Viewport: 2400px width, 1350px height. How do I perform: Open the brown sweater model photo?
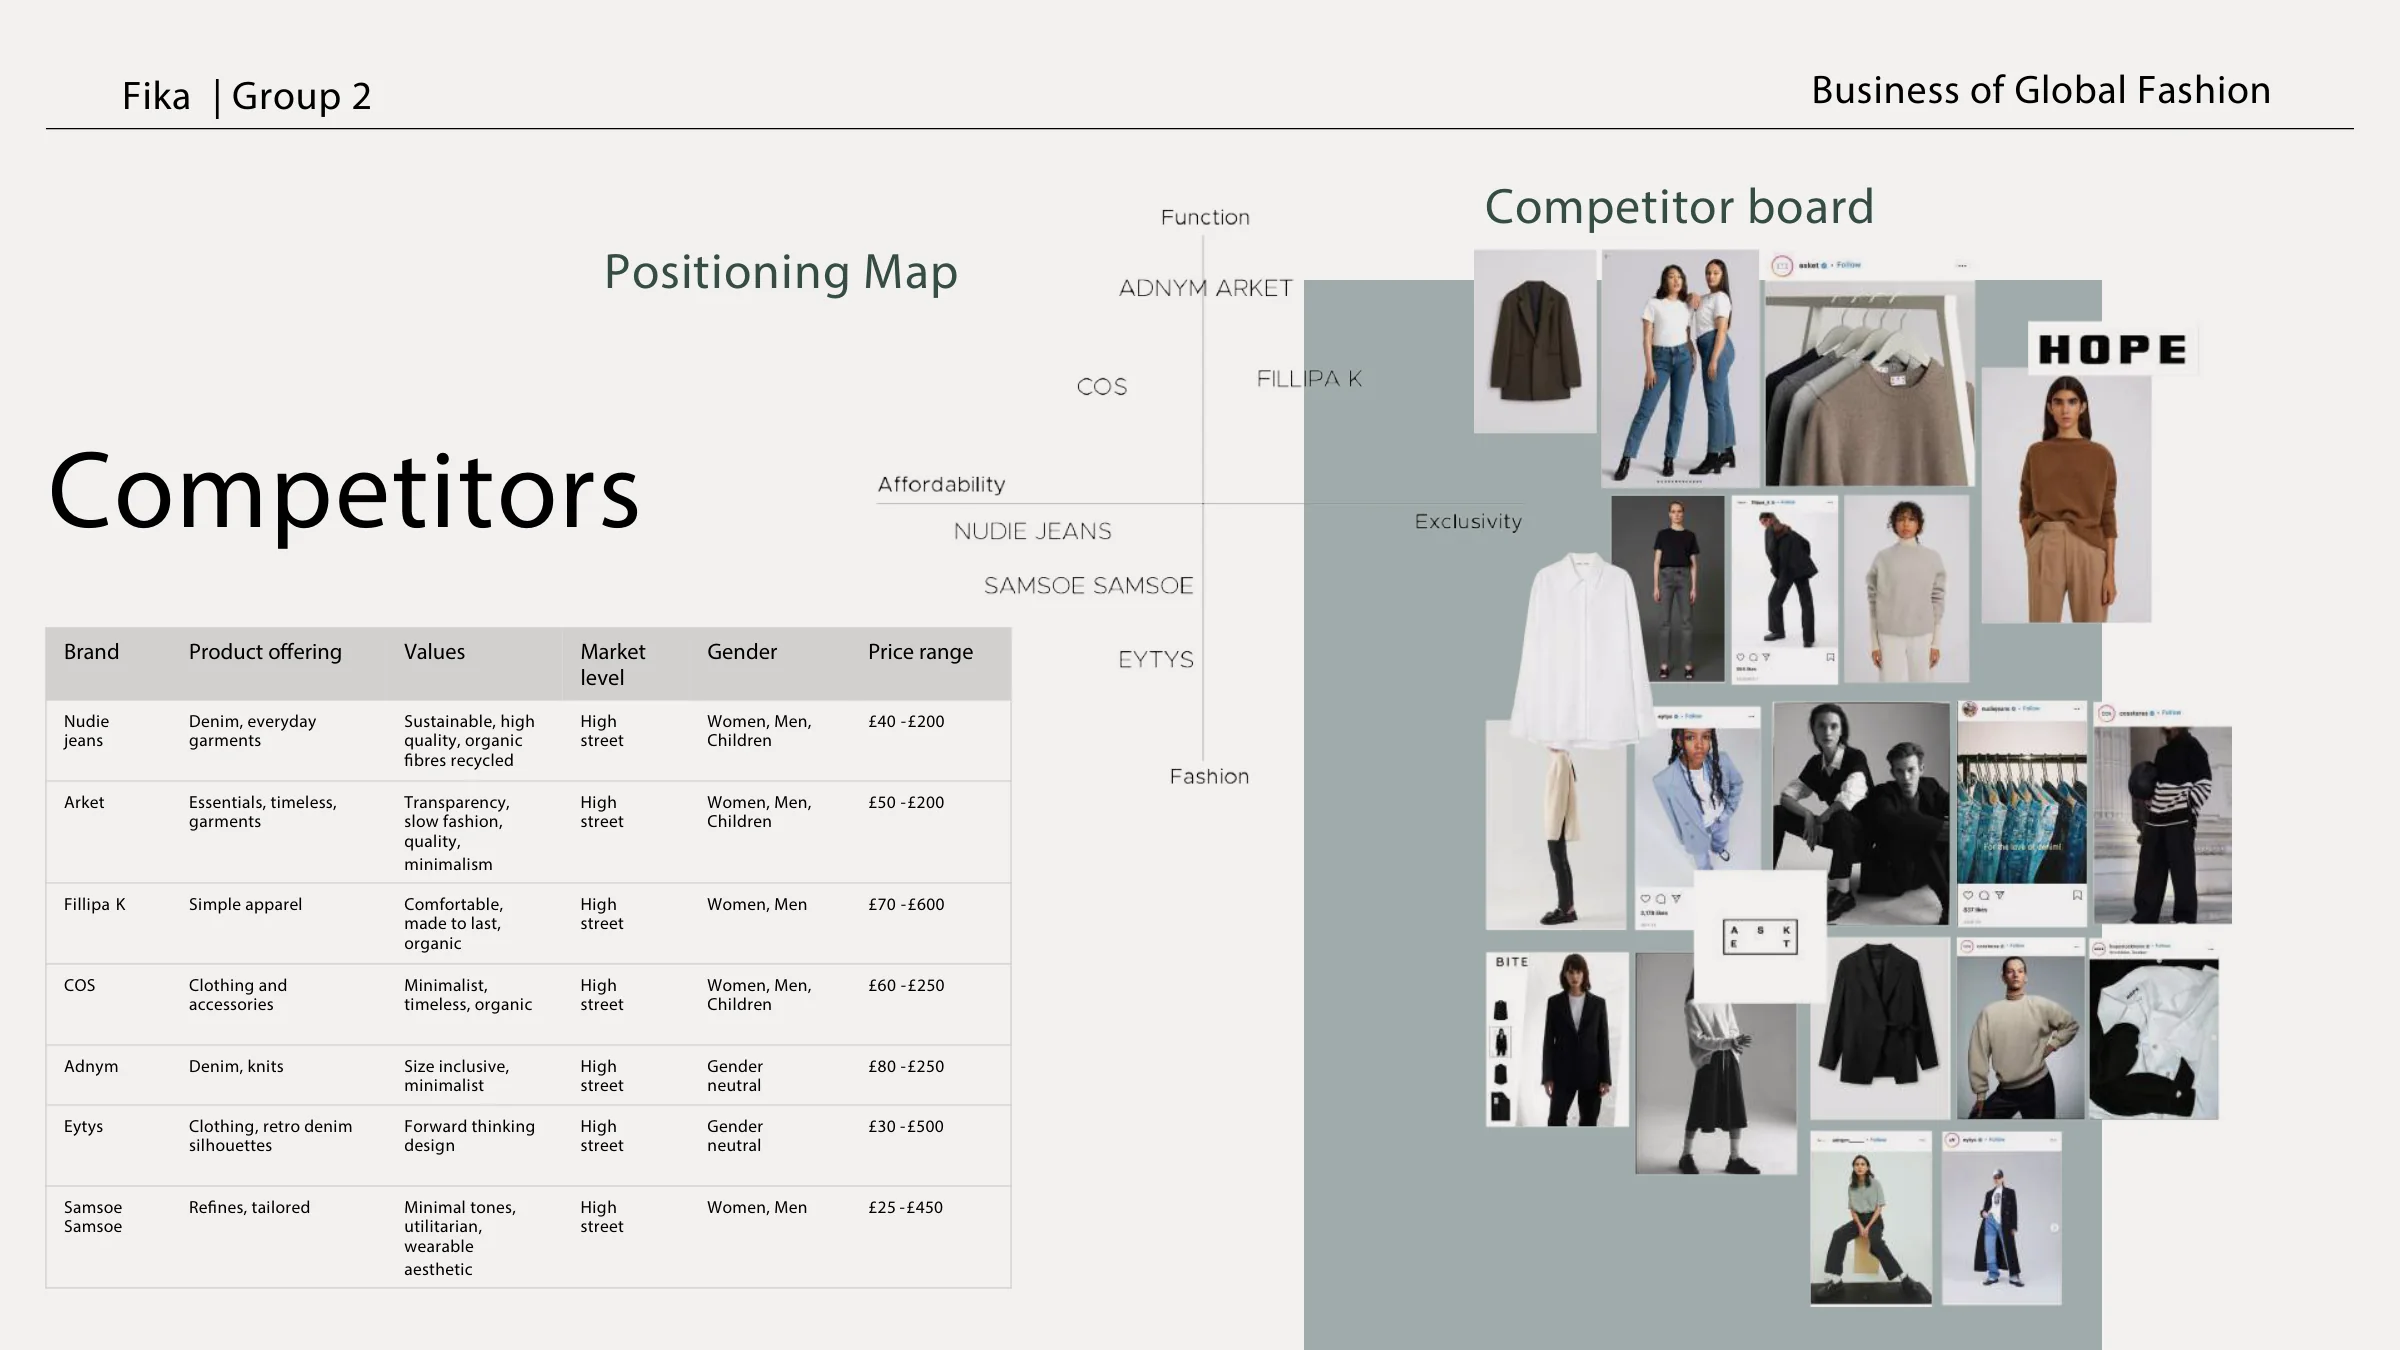click(2066, 496)
